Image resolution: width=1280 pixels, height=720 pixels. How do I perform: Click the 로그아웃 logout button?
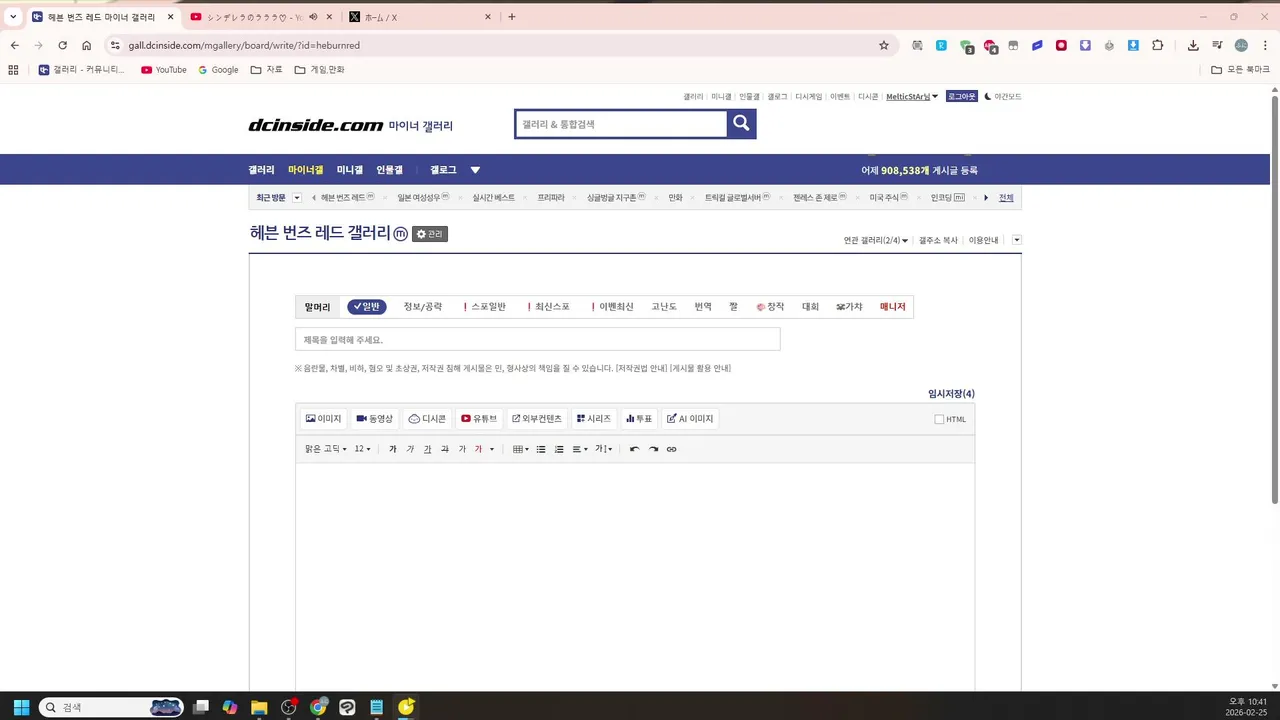point(961,97)
